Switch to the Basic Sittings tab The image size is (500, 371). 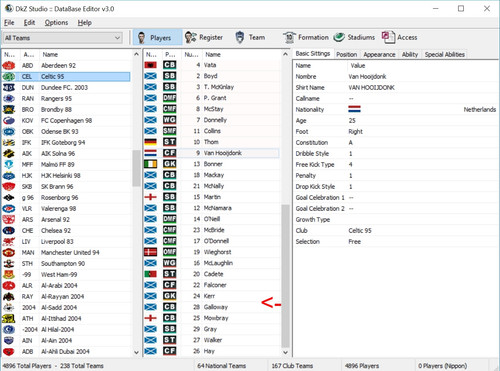[313, 54]
